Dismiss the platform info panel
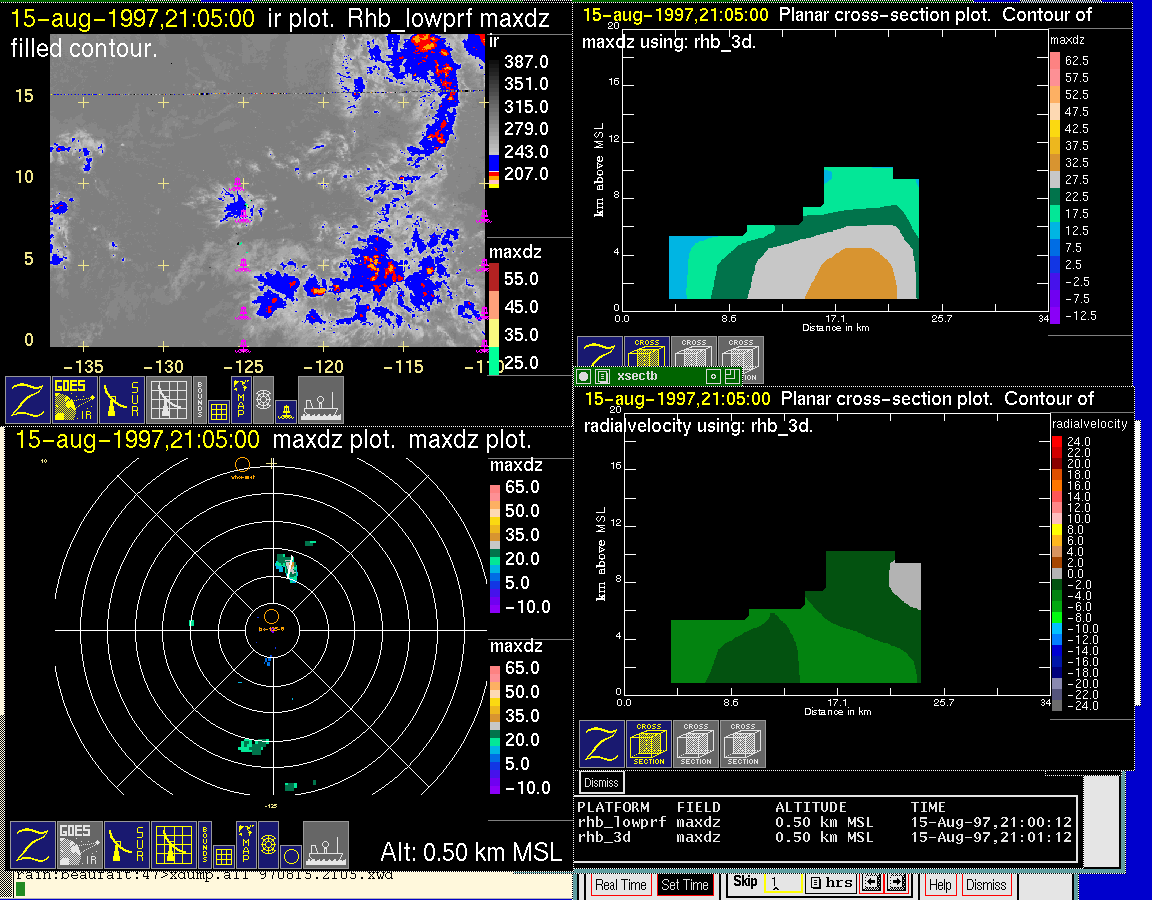This screenshot has width=1152, height=900. 601,782
